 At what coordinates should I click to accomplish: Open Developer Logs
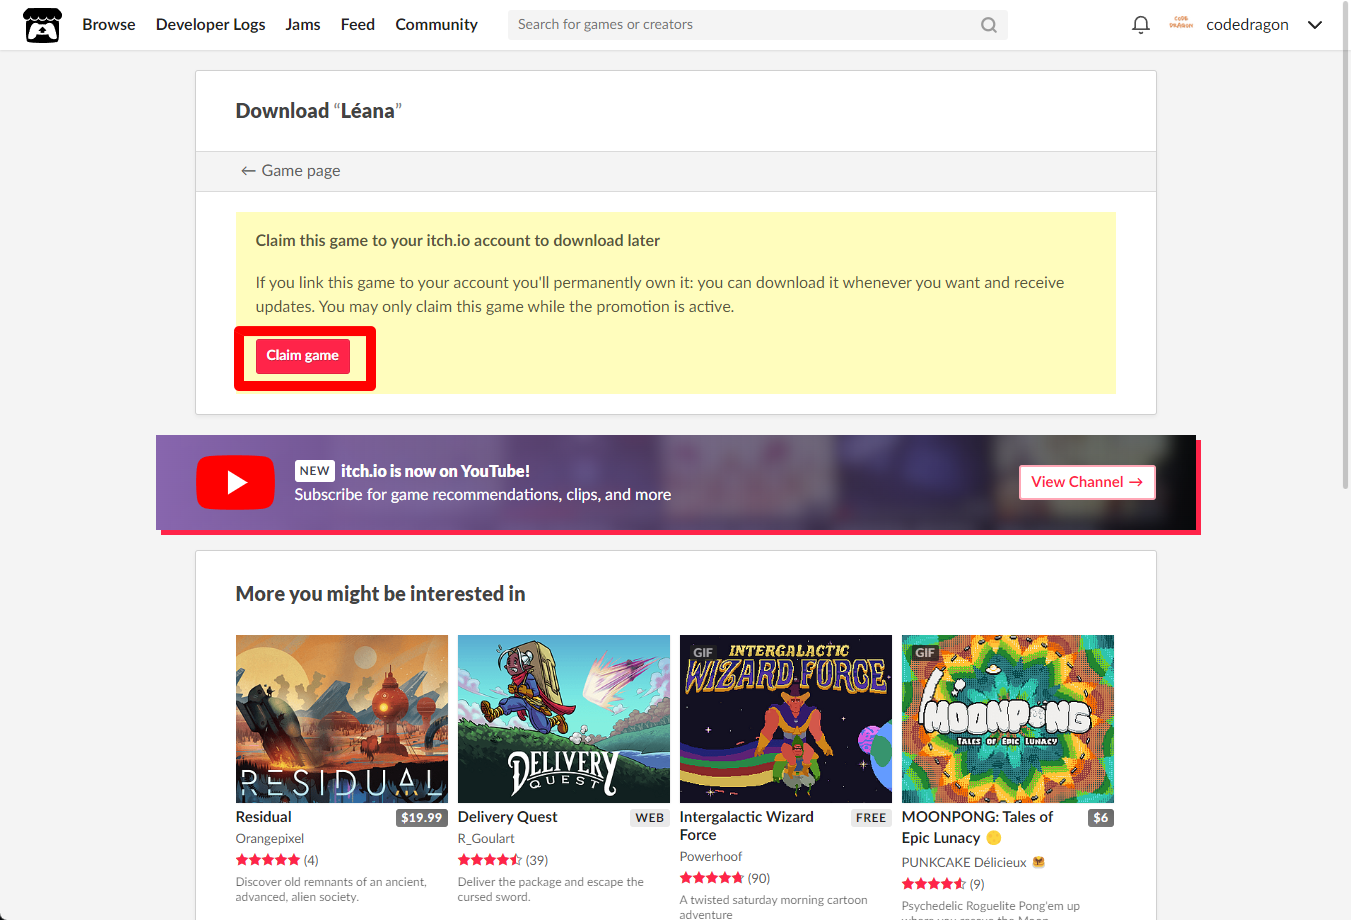210,25
